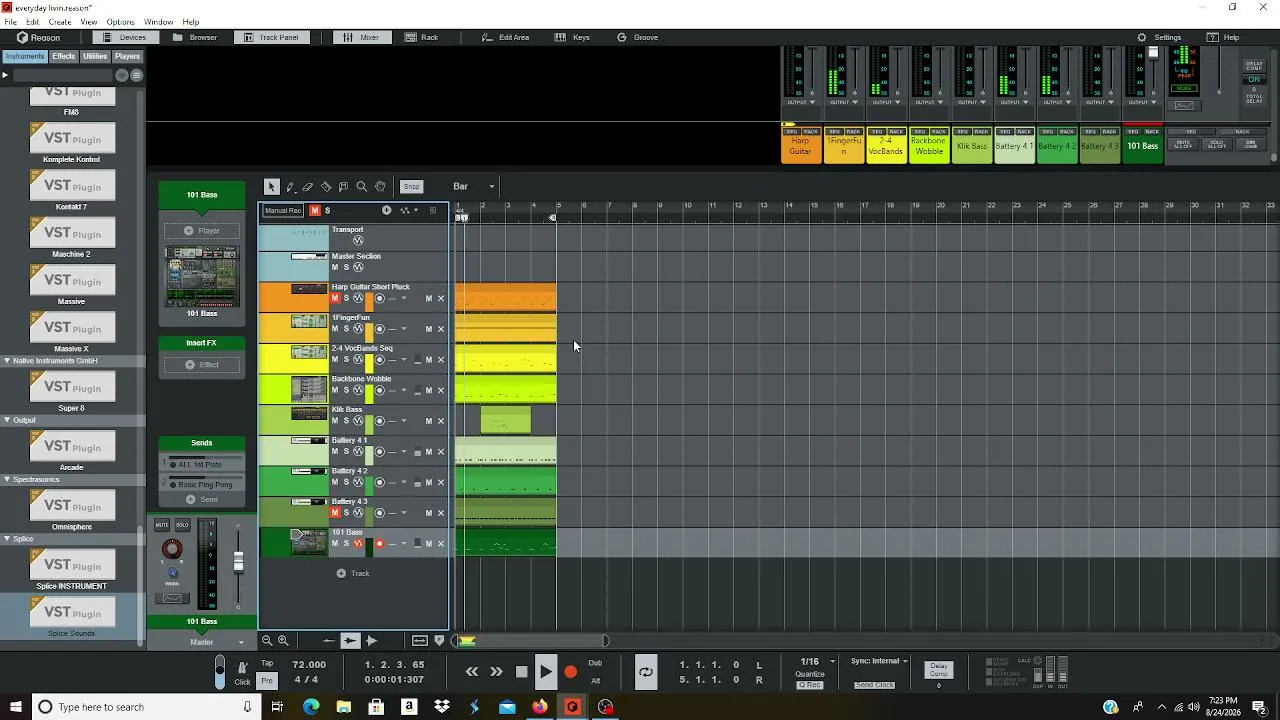The width and height of the screenshot is (1280, 720).
Task: Open Kontakt 7 VST plugin
Action: pyautogui.click(x=72, y=186)
